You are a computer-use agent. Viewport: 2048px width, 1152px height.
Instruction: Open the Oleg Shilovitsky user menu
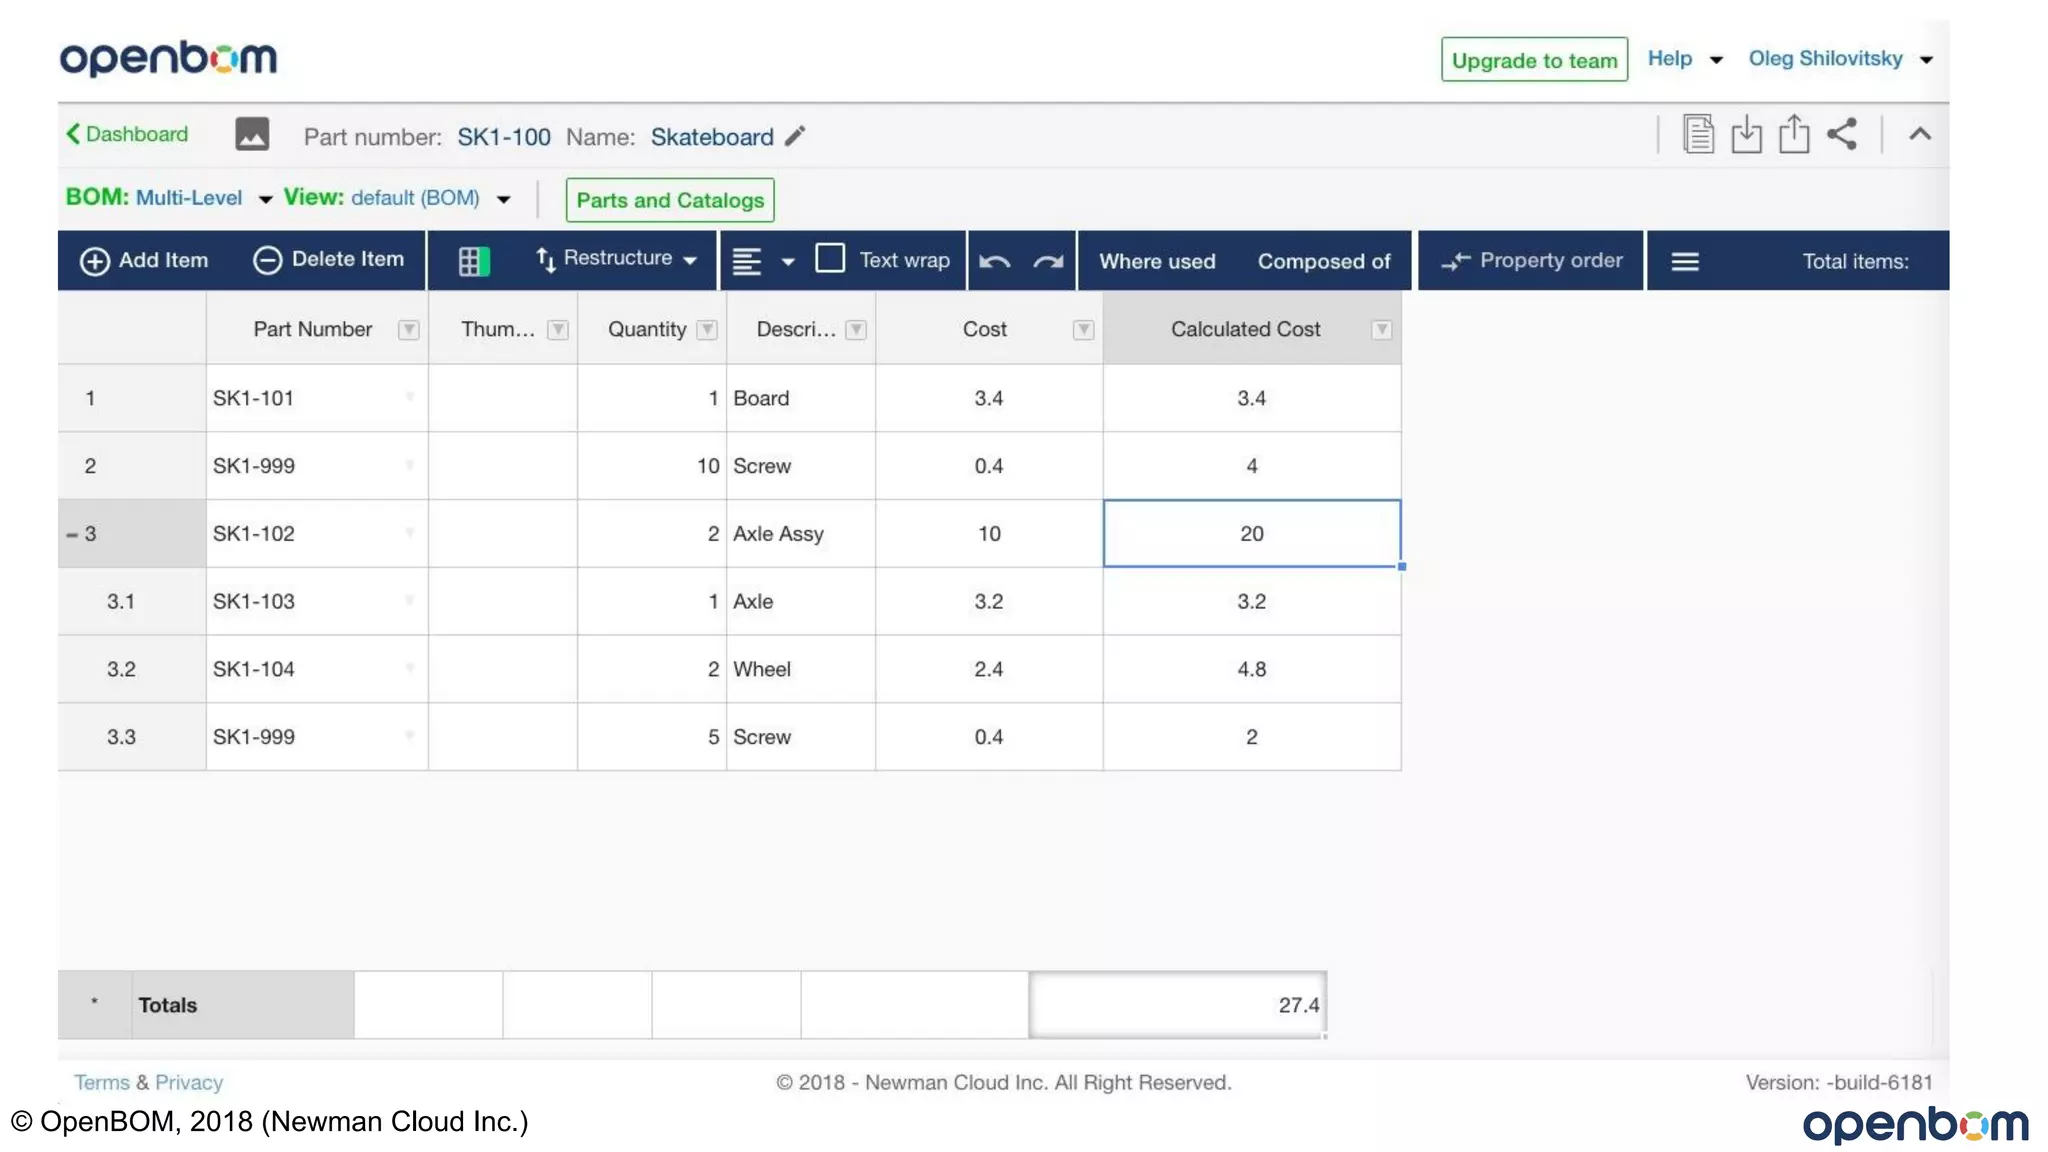point(1840,59)
